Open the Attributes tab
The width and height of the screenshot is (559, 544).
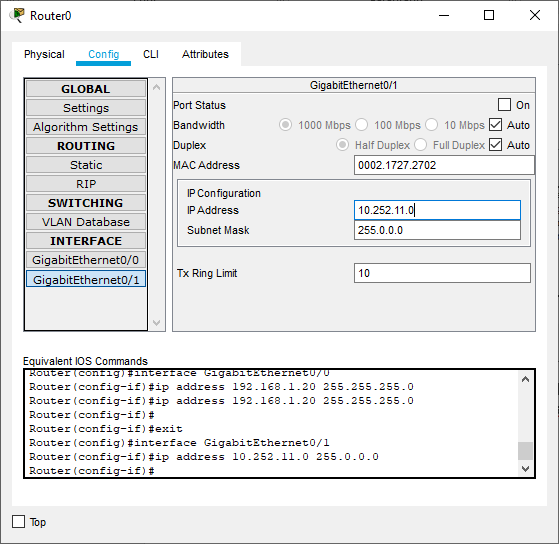pyautogui.click(x=205, y=54)
